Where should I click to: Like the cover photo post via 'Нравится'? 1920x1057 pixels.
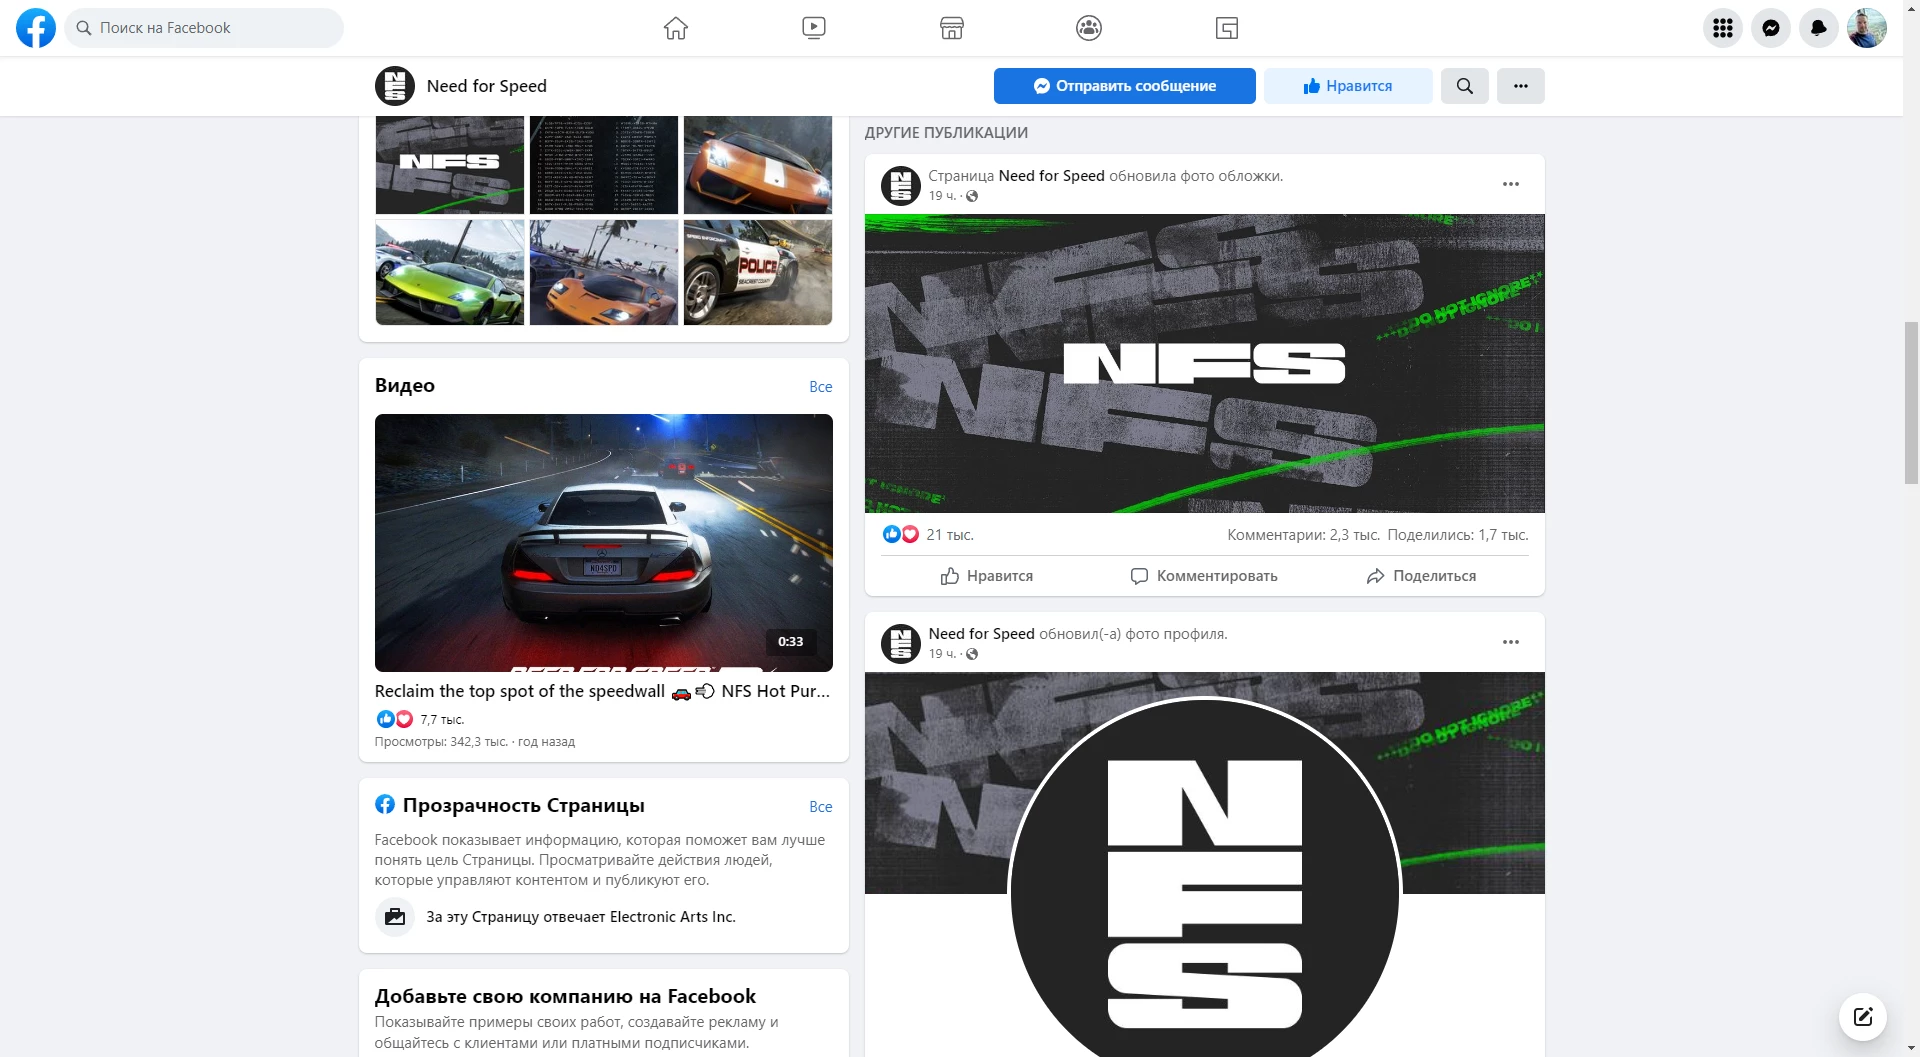(987, 576)
